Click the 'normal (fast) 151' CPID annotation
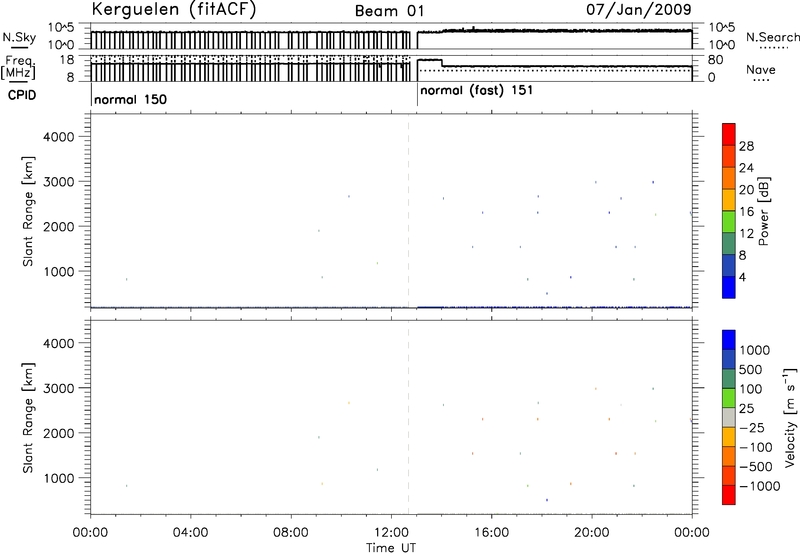This screenshot has width=800, height=554. pos(477,91)
